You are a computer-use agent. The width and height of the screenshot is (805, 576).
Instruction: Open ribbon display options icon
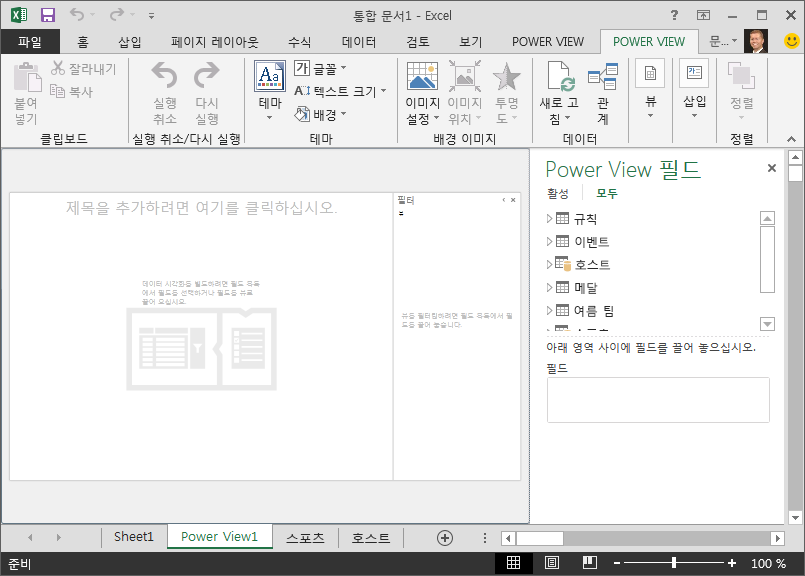703,15
